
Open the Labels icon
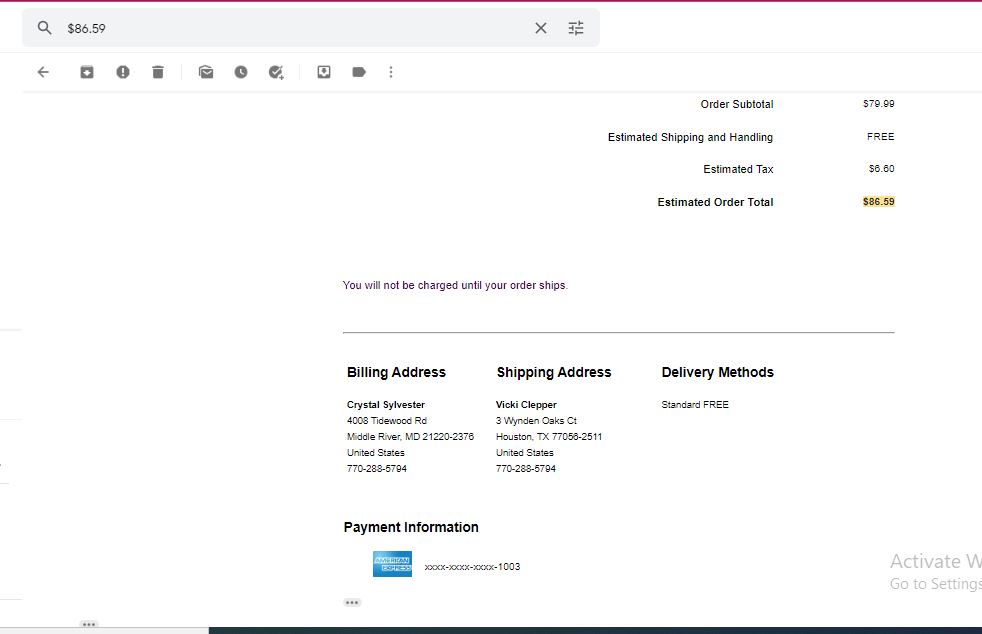click(x=359, y=72)
